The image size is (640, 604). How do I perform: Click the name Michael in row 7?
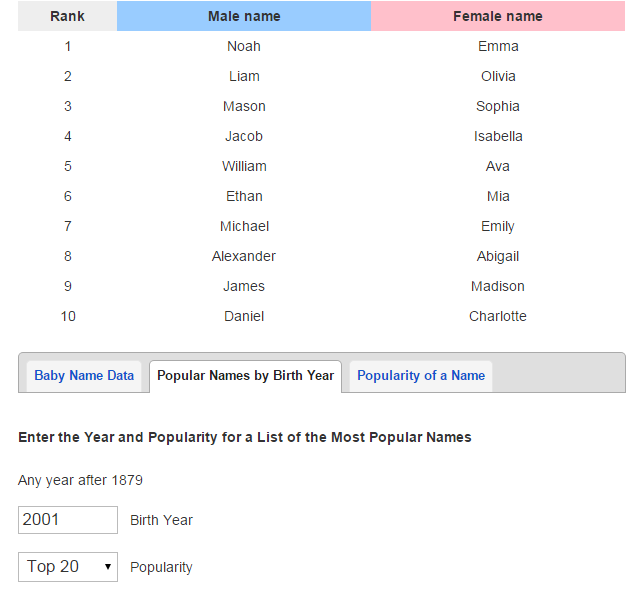tap(244, 226)
